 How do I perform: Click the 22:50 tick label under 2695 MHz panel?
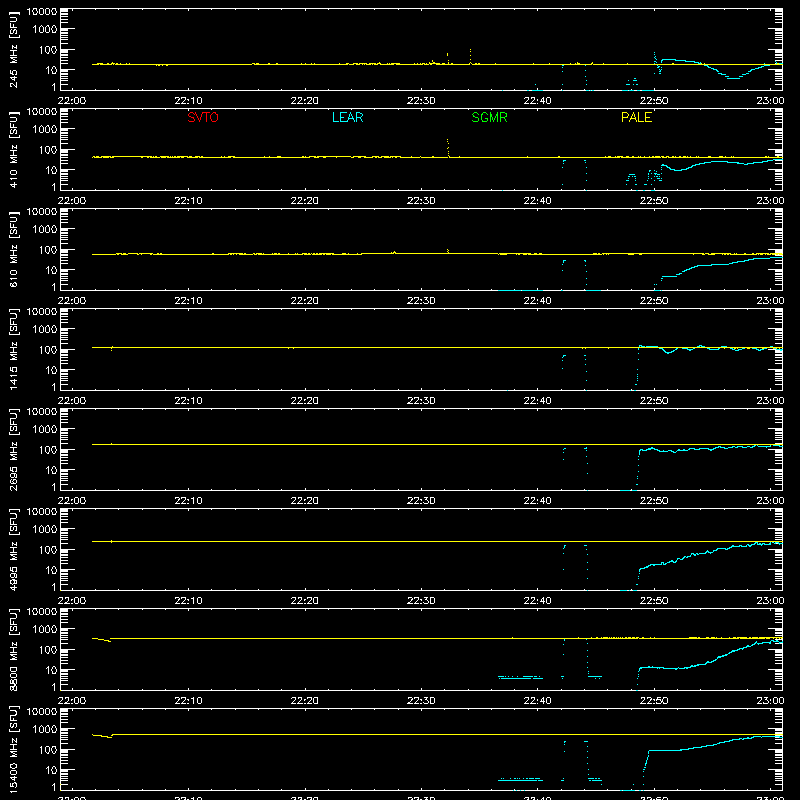point(654,501)
